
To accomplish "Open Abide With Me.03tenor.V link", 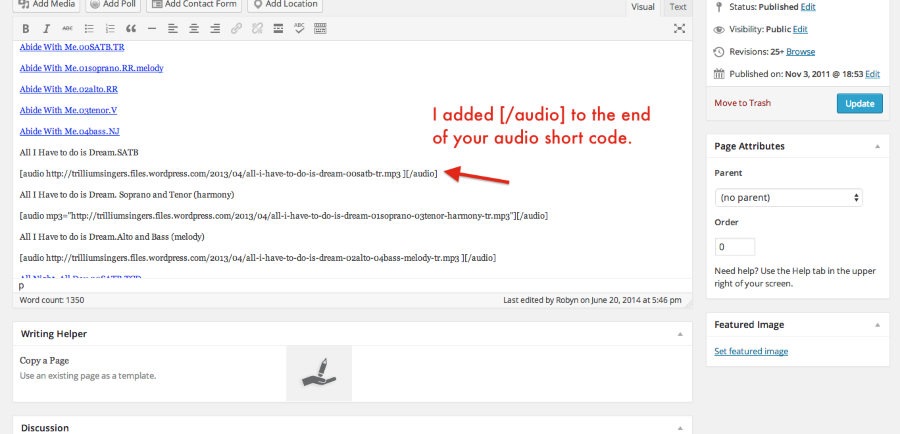I will [68, 110].
